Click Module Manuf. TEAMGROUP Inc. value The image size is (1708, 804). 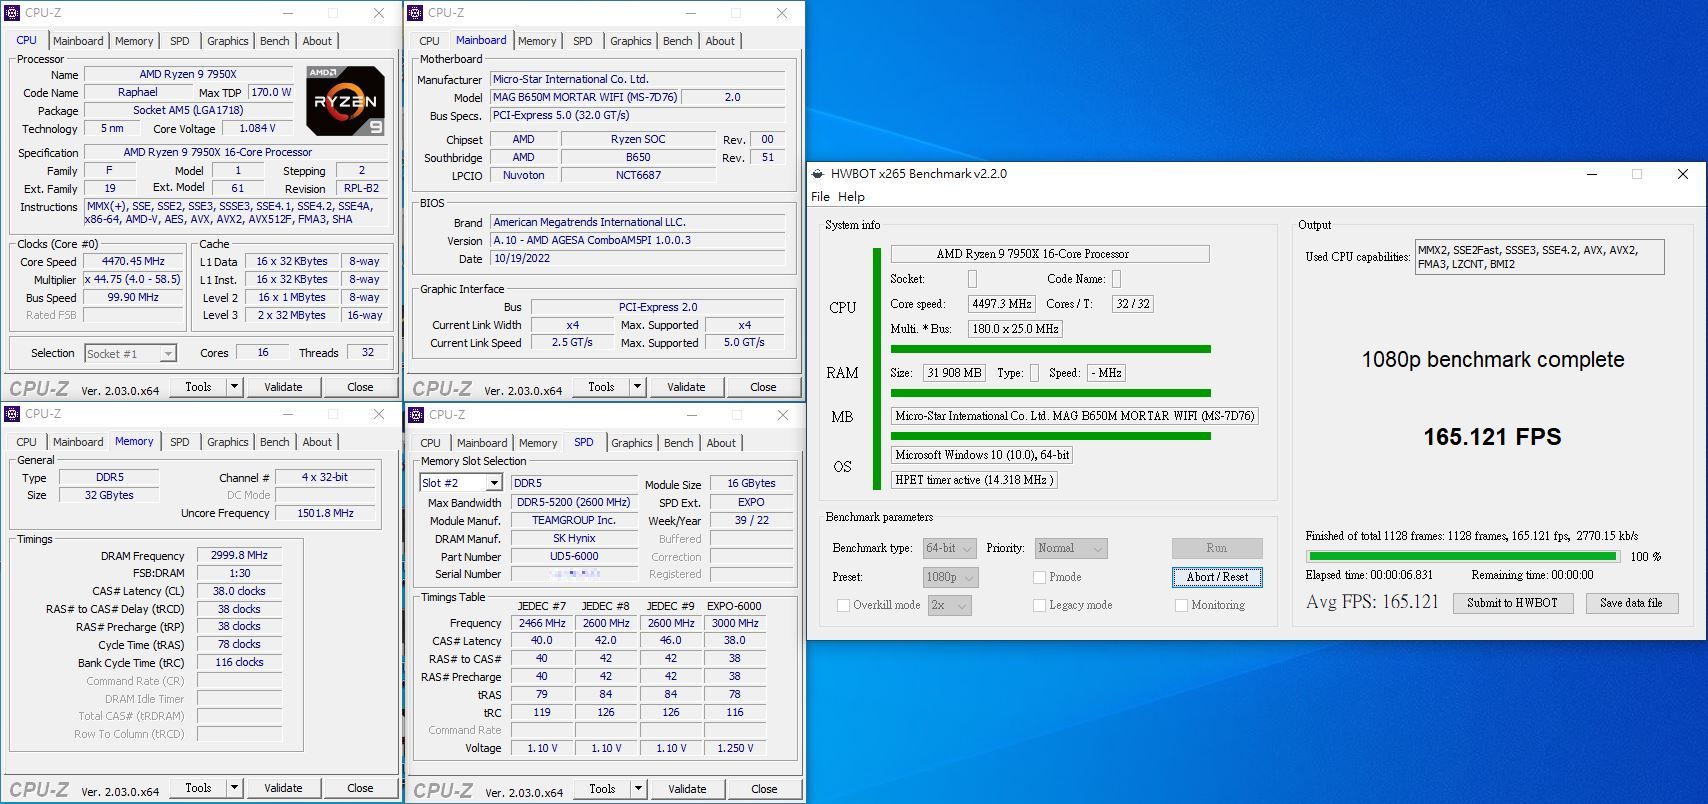point(574,520)
